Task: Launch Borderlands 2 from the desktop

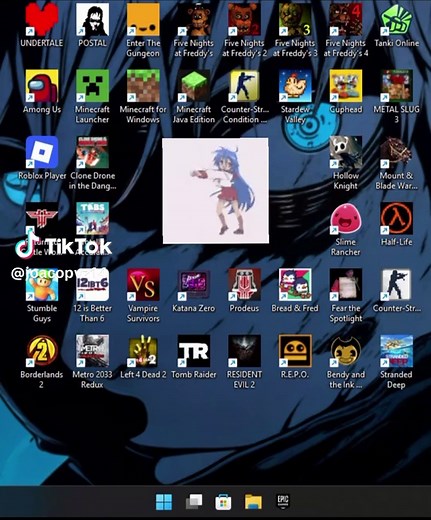Action: [42, 351]
